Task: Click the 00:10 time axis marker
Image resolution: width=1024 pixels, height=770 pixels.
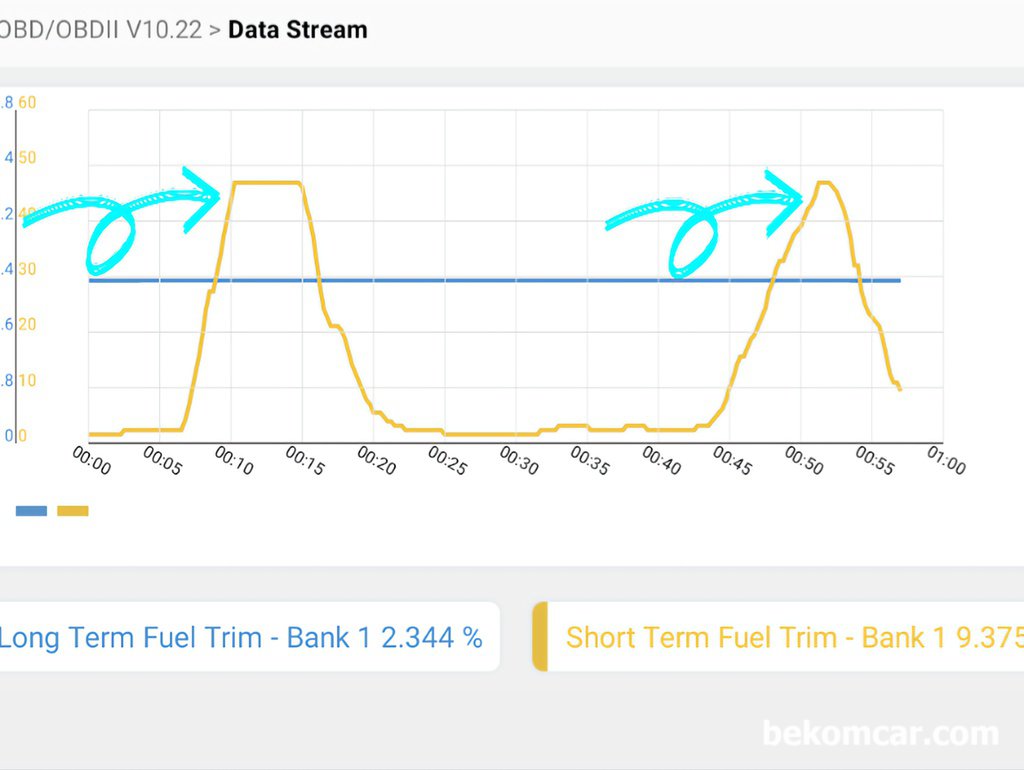Action: pyautogui.click(x=234, y=460)
